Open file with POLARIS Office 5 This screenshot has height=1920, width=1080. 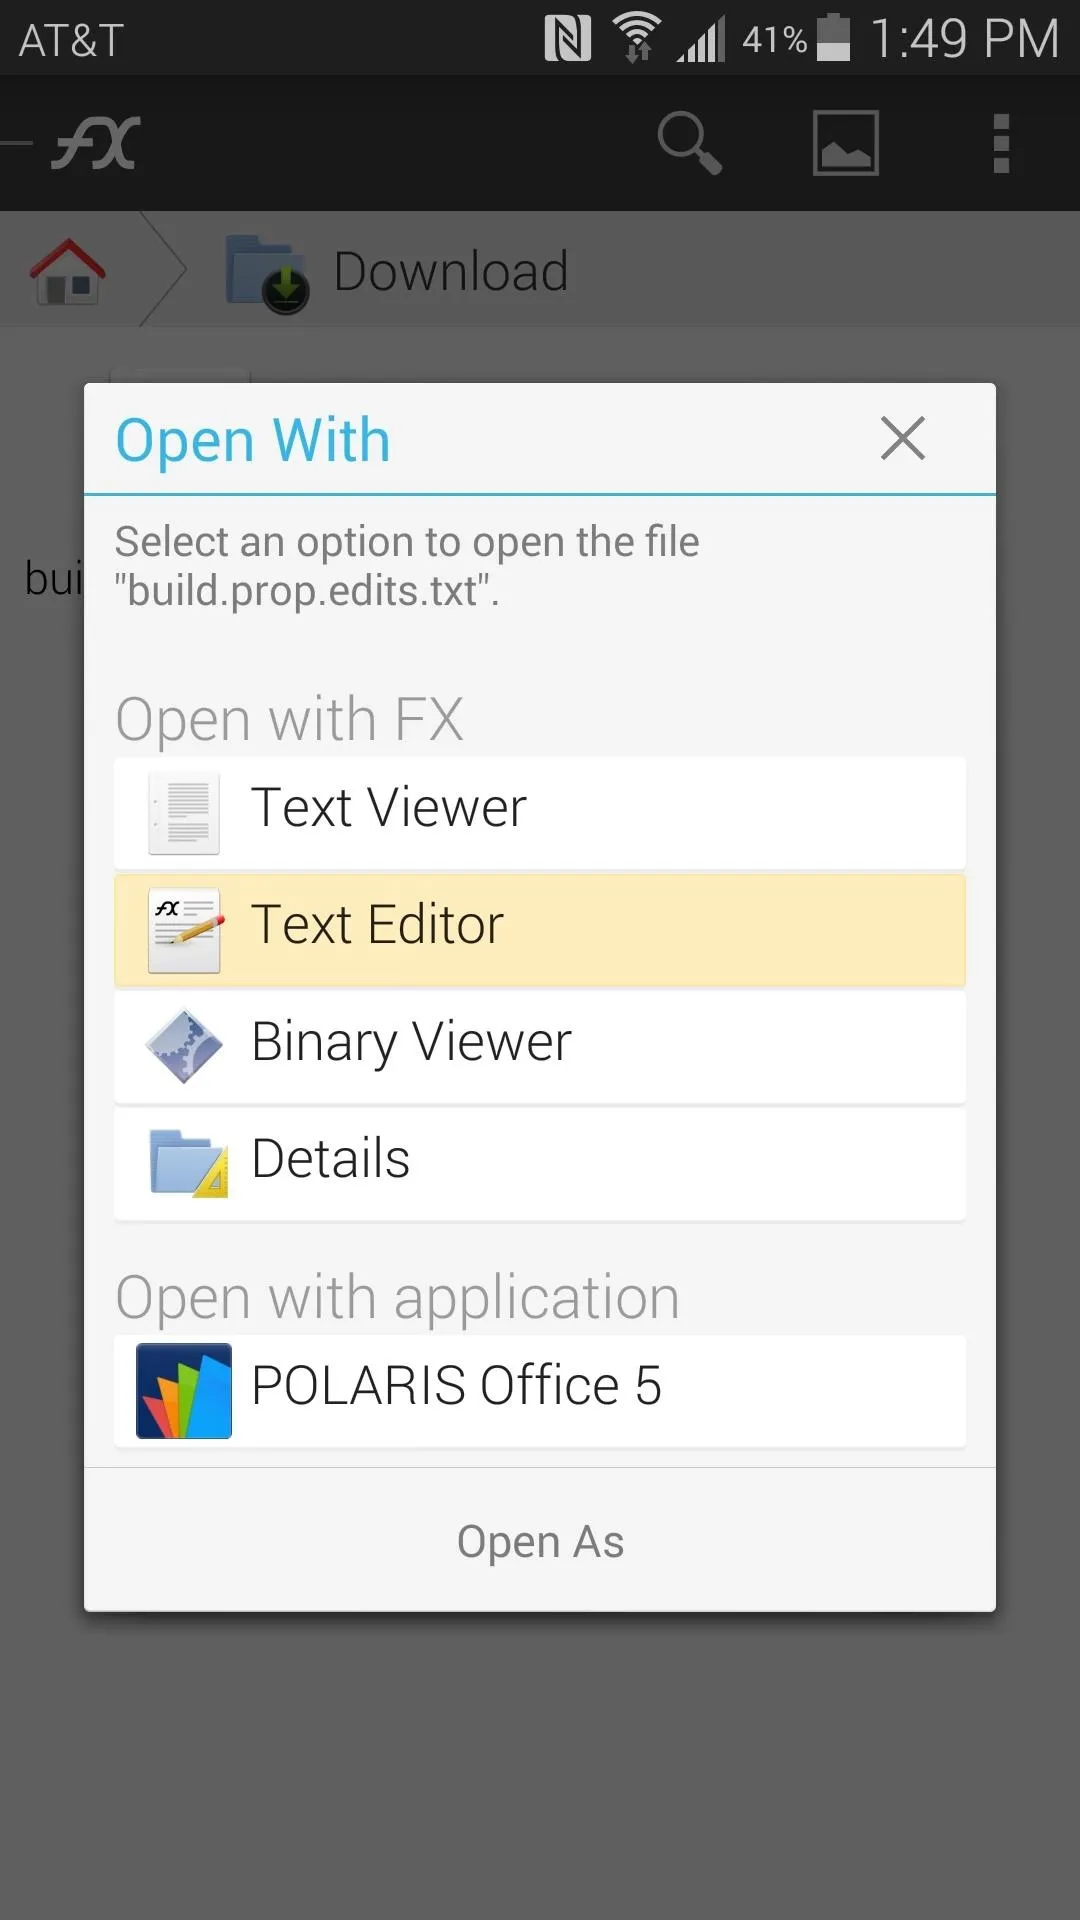coord(540,1391)
